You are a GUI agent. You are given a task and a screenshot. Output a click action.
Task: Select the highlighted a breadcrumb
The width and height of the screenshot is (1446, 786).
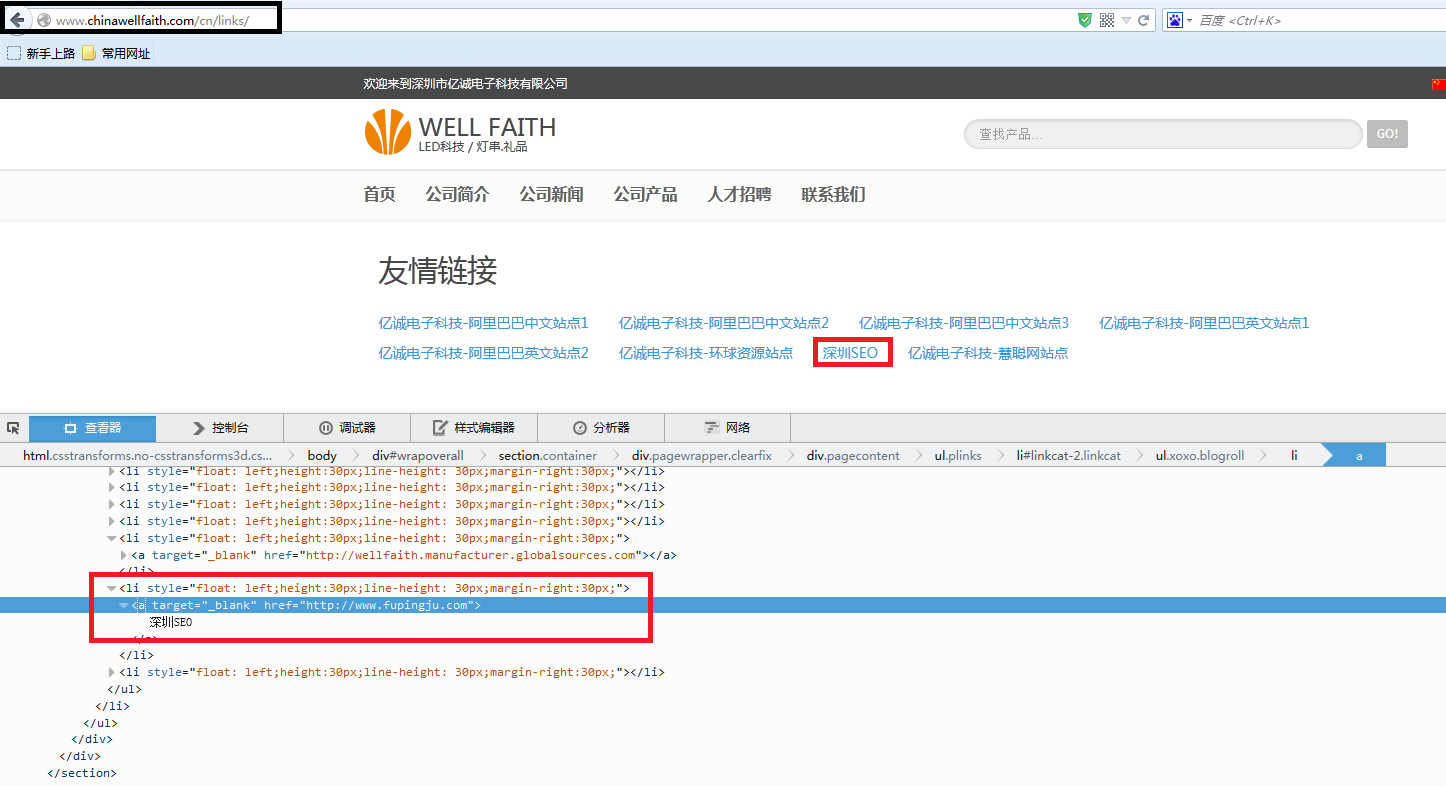pos(1358,455)
